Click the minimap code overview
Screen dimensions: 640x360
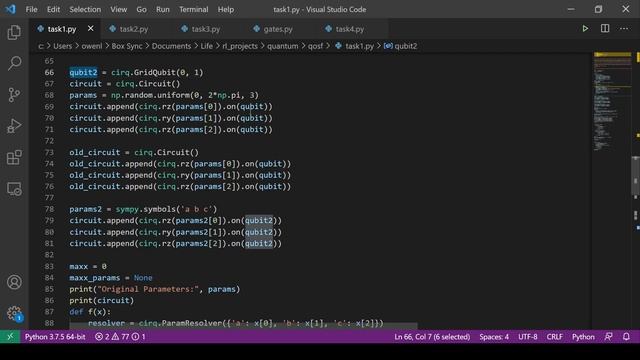(612, 102)
